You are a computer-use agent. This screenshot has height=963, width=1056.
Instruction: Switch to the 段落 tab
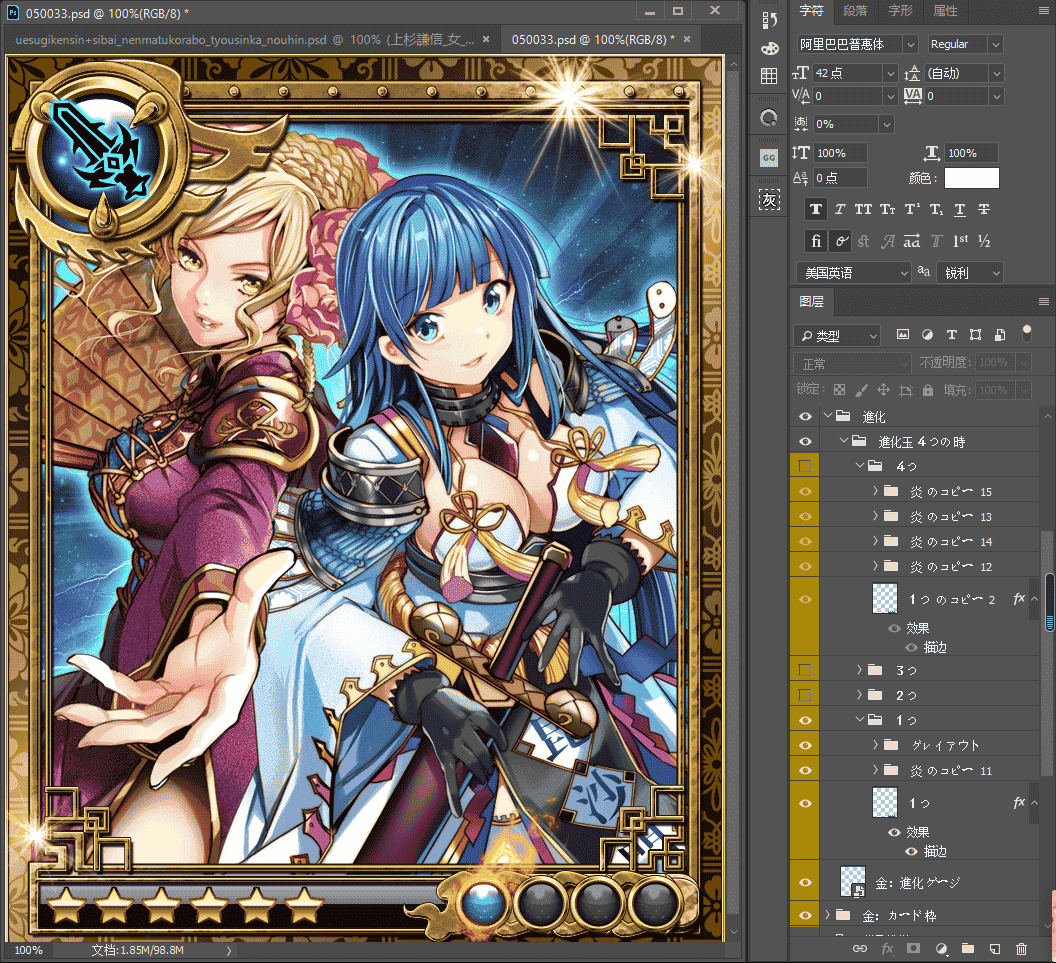[x=855, y=11]
